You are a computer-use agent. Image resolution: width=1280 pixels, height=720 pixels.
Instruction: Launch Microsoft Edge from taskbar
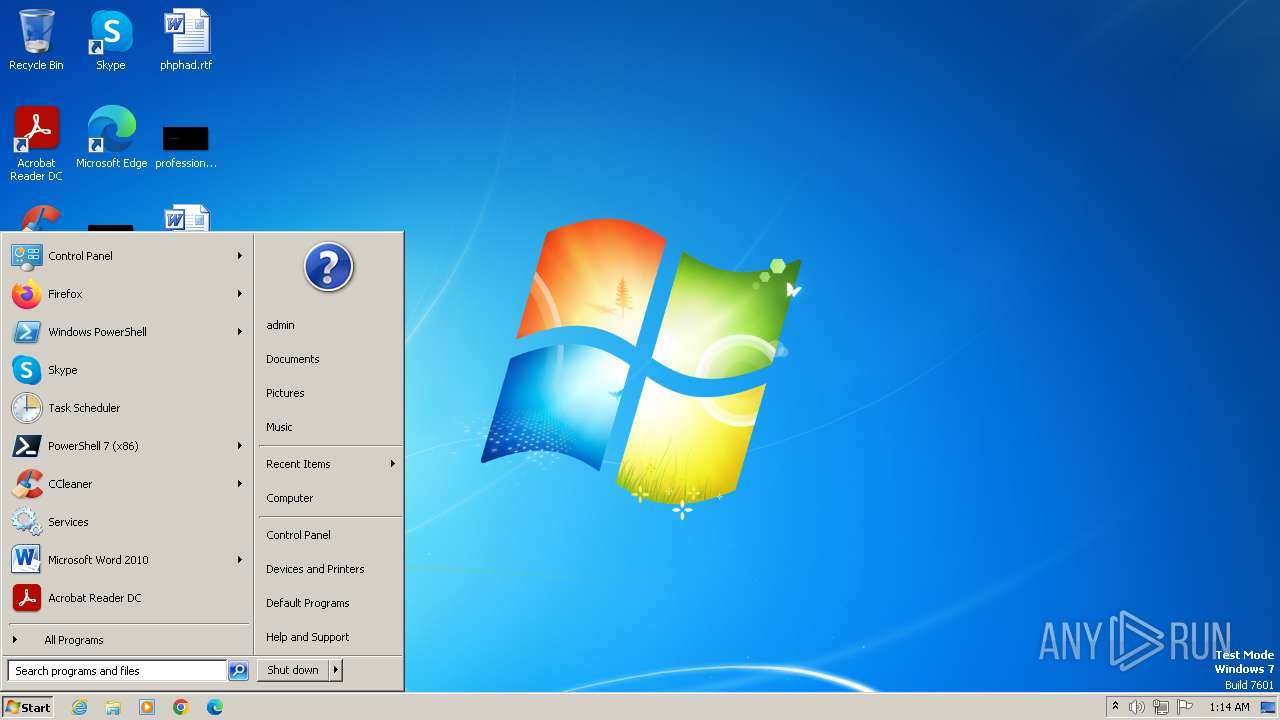215,707
